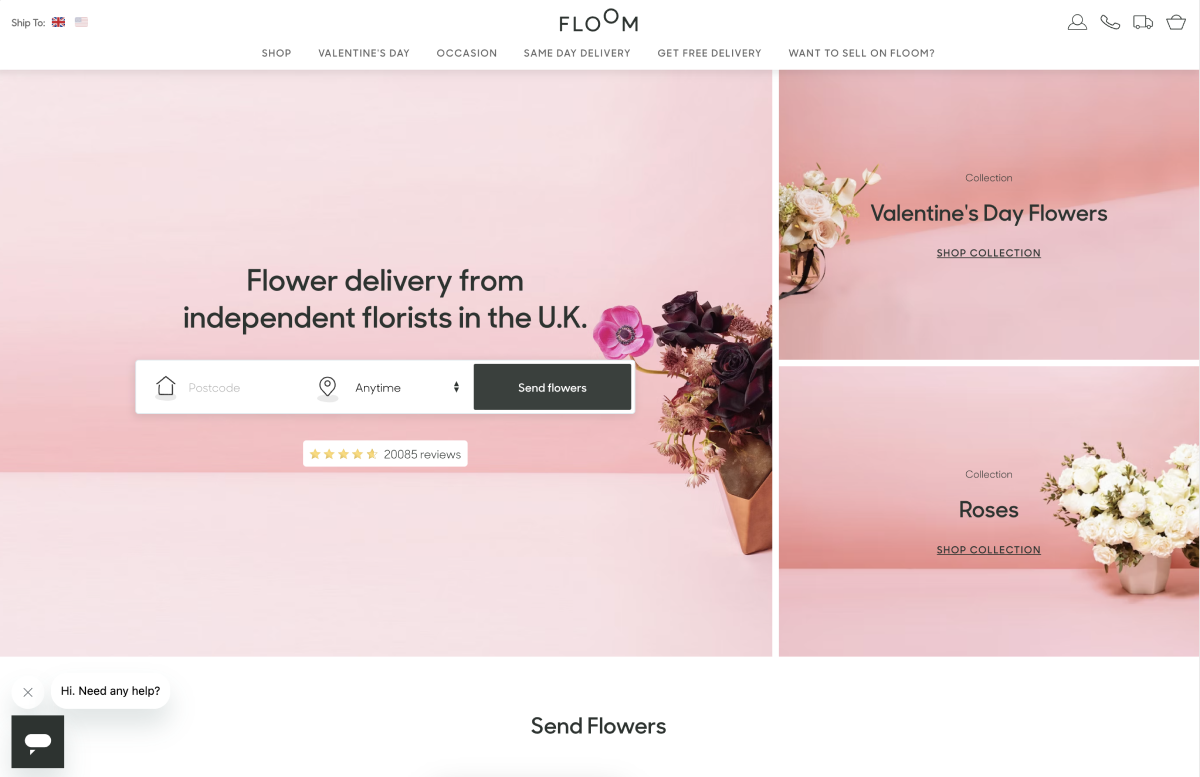Click the Send flowers button
The image size is (1200, 777).
coord(552,387)
